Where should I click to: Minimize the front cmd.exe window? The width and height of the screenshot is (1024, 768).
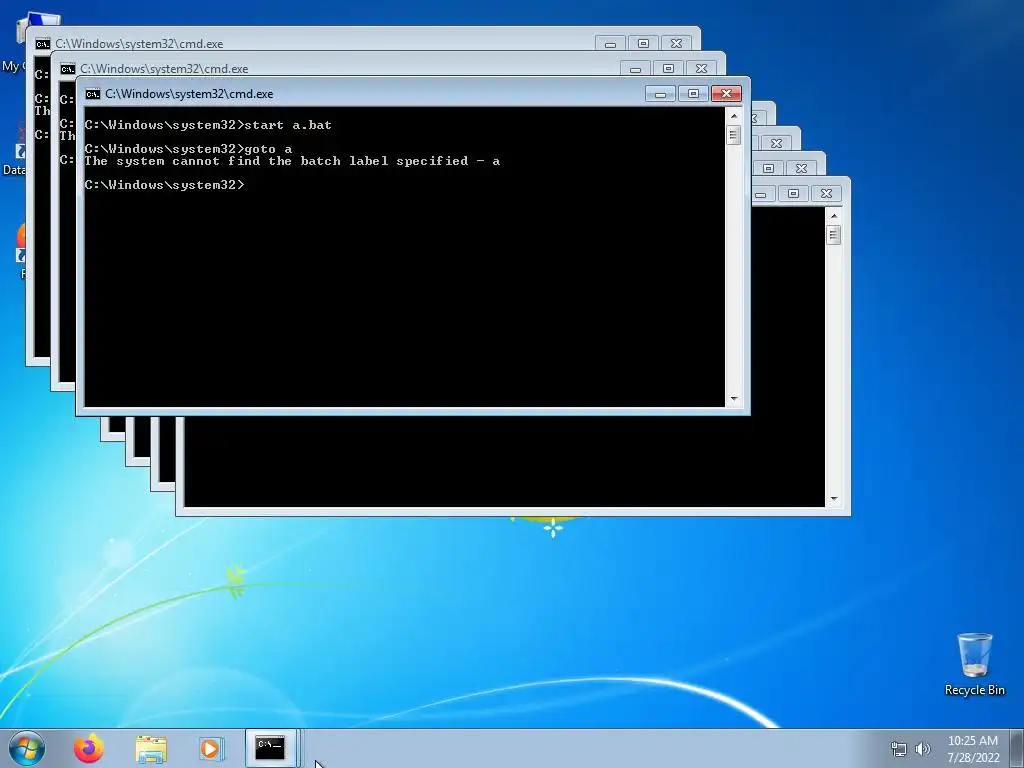(660, 94)
